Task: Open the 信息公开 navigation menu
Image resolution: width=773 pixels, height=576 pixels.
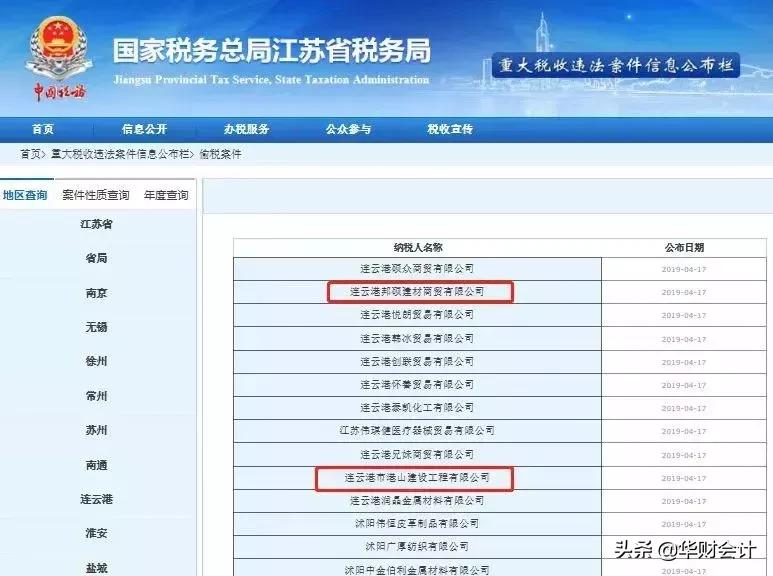Action: 144,129
